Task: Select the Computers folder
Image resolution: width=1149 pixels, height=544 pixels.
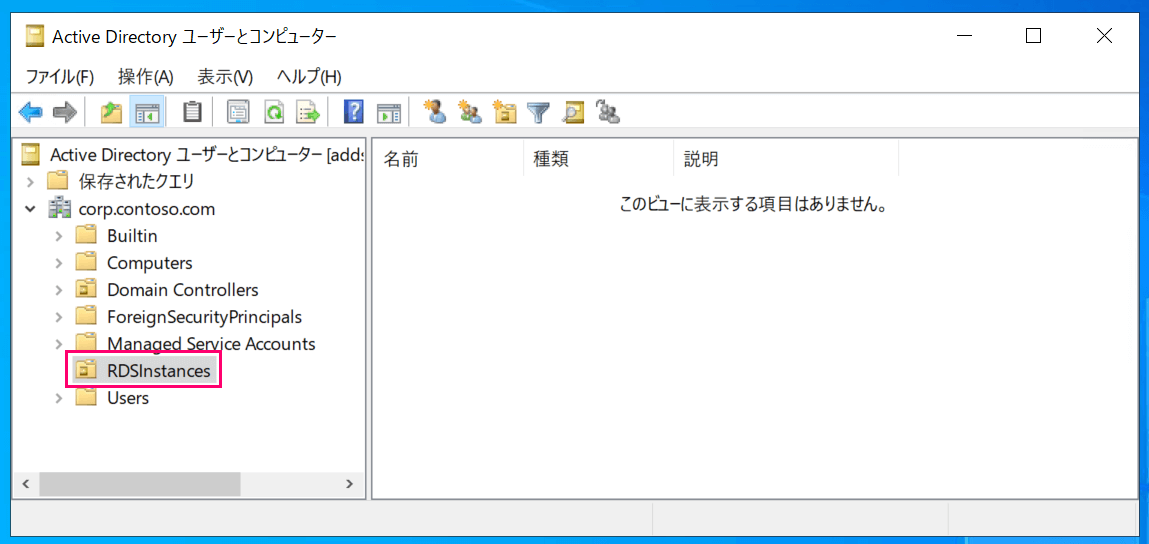Action: click(x=149, y=263)
